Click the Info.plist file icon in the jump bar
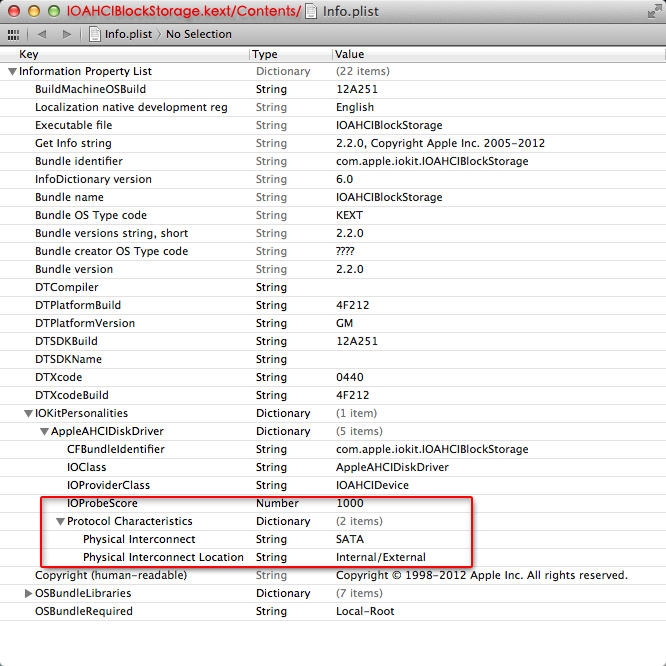666x666 pixels. (x=94, y=34)
